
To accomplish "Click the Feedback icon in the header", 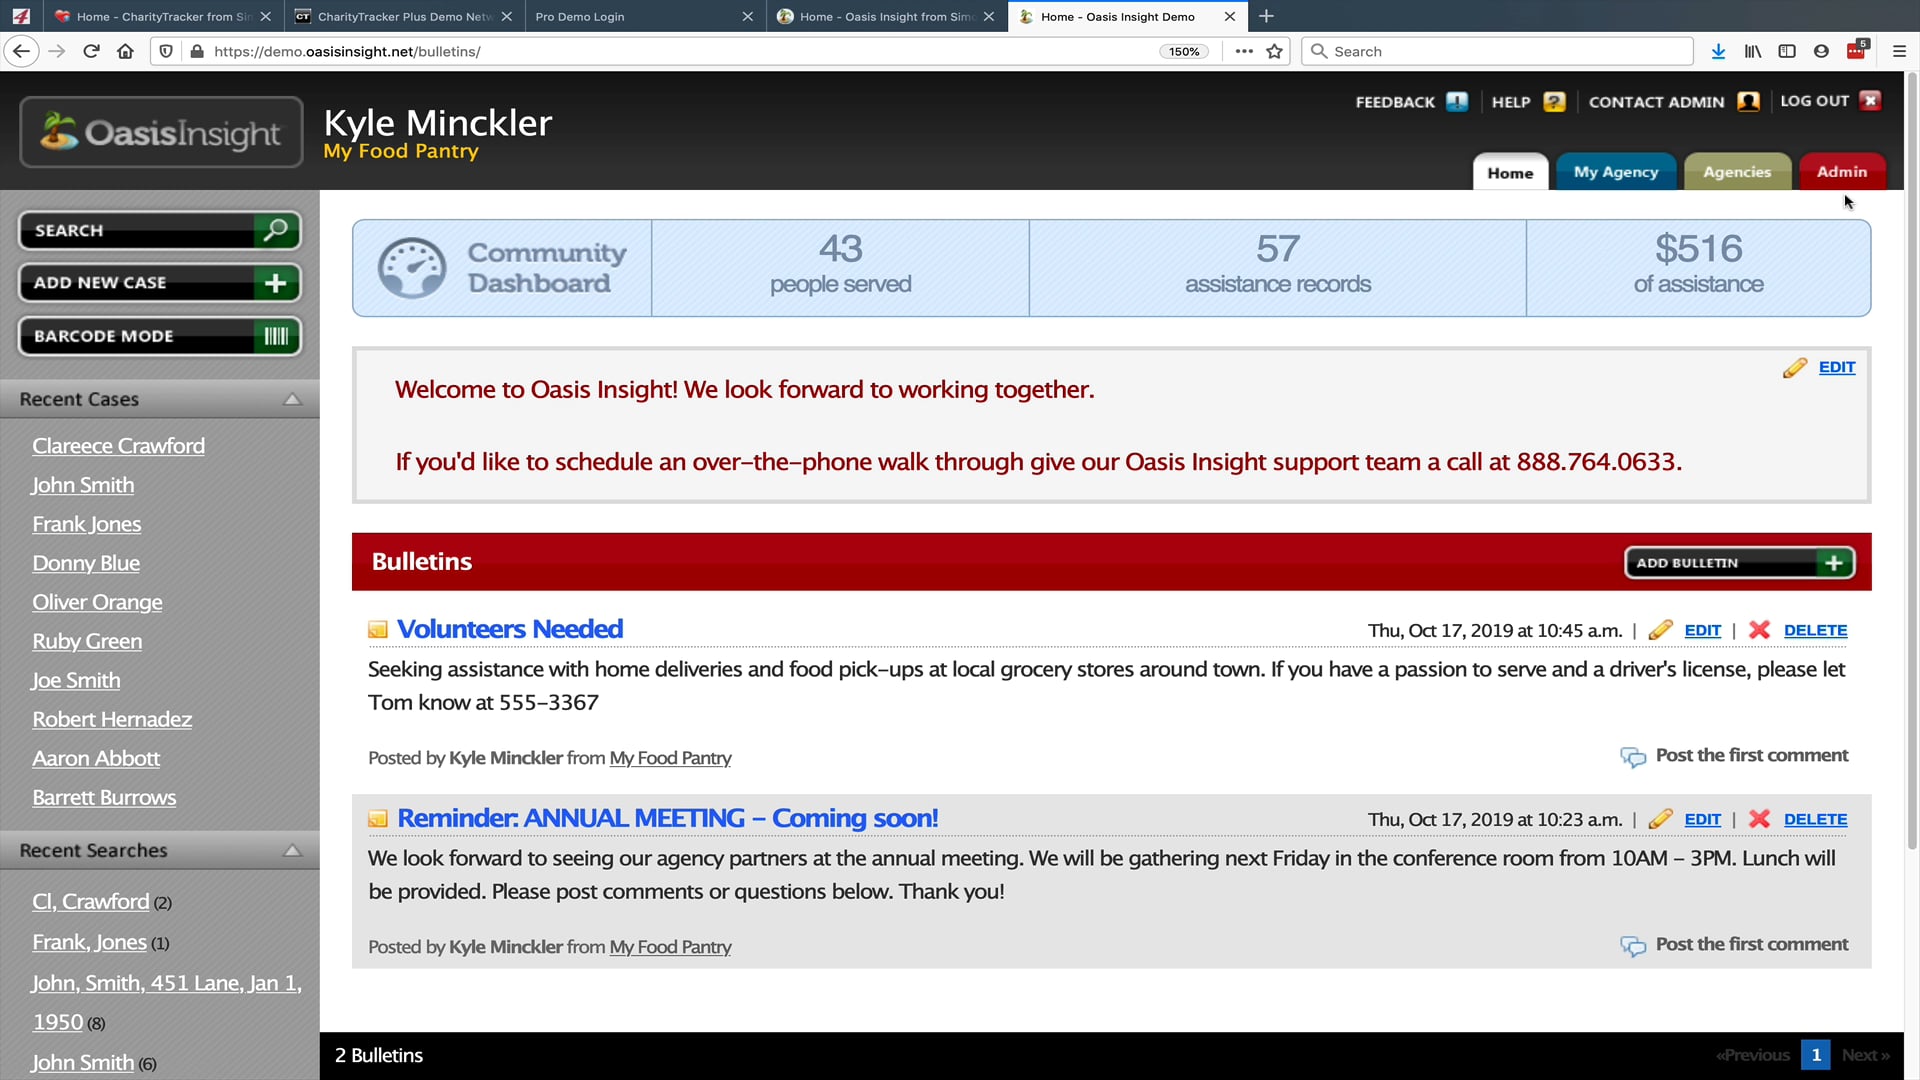I will pos(1457,102).
